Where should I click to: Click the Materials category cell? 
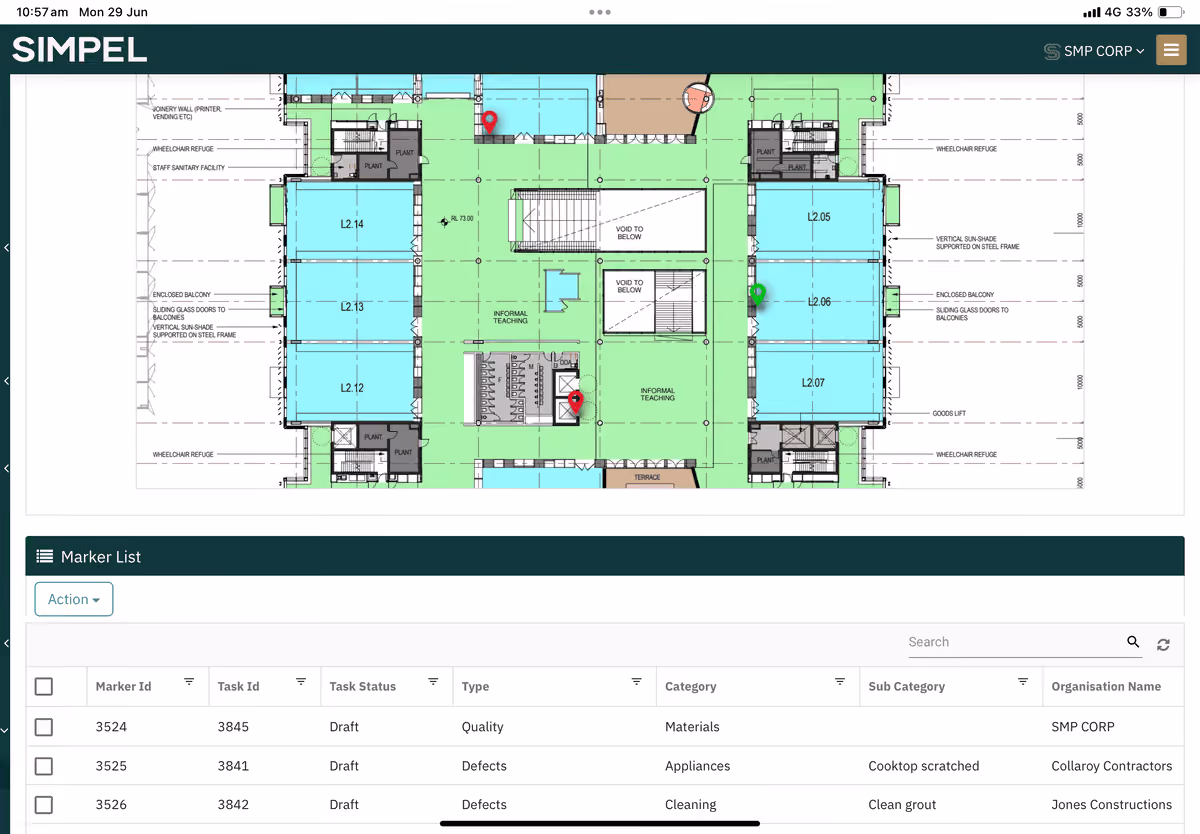point(692,727)
